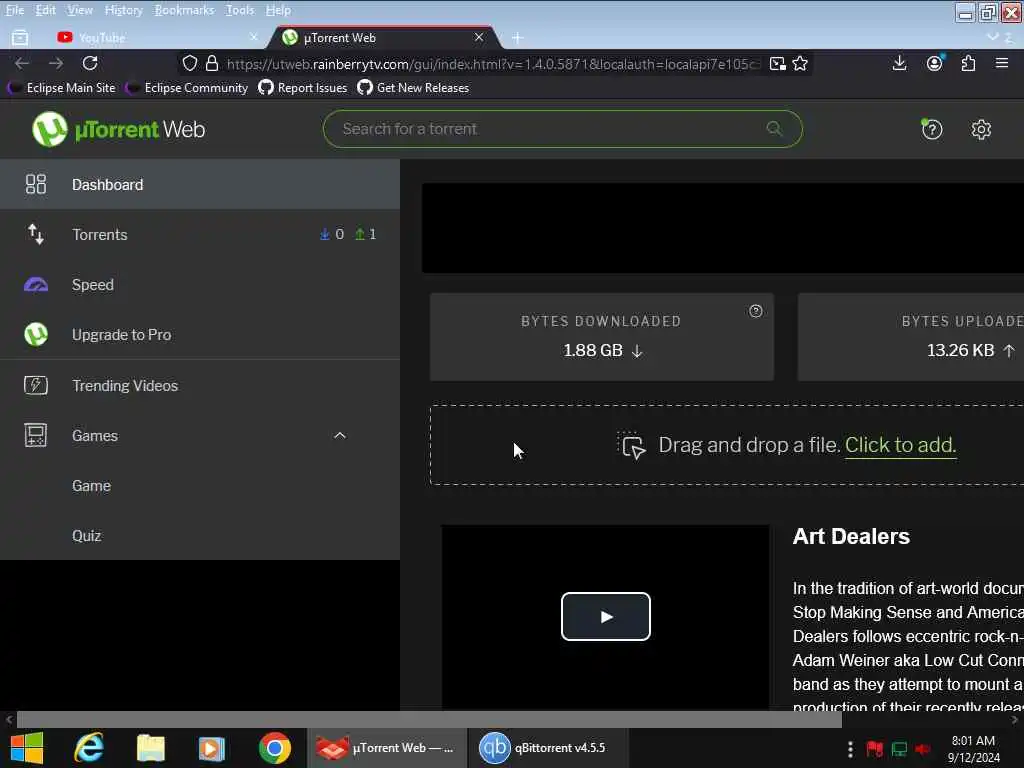Open the Edit menu
The width and height of the screenshot is (1024, 768).
click(x=45, y=10)
